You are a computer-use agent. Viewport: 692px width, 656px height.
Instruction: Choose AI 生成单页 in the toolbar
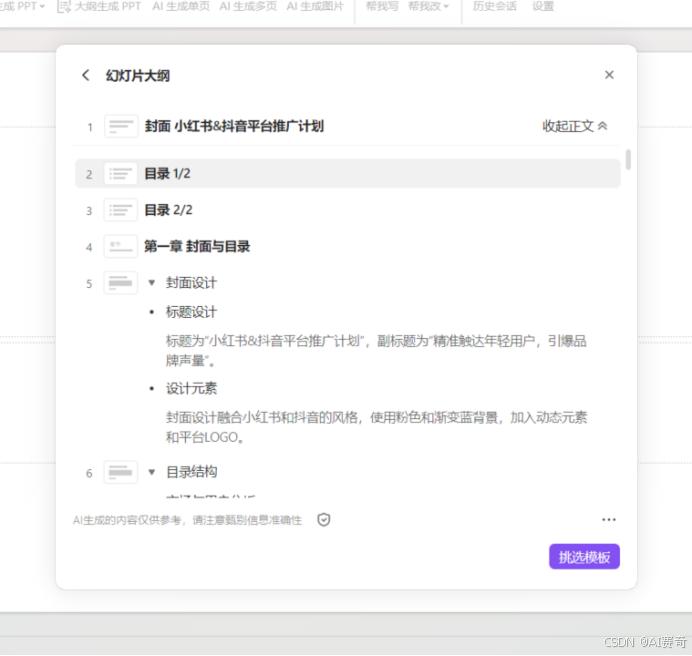tap(181, 7)
